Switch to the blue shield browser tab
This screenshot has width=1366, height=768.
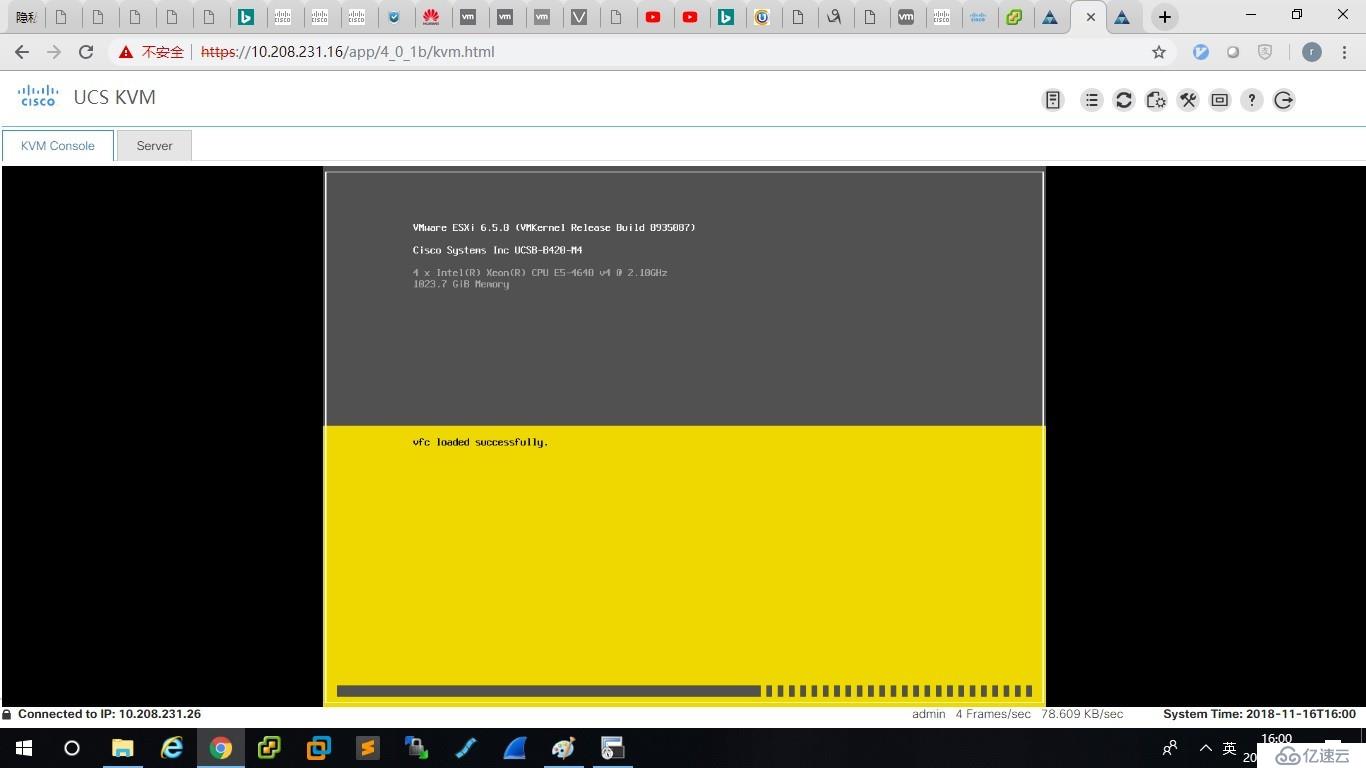394,17
